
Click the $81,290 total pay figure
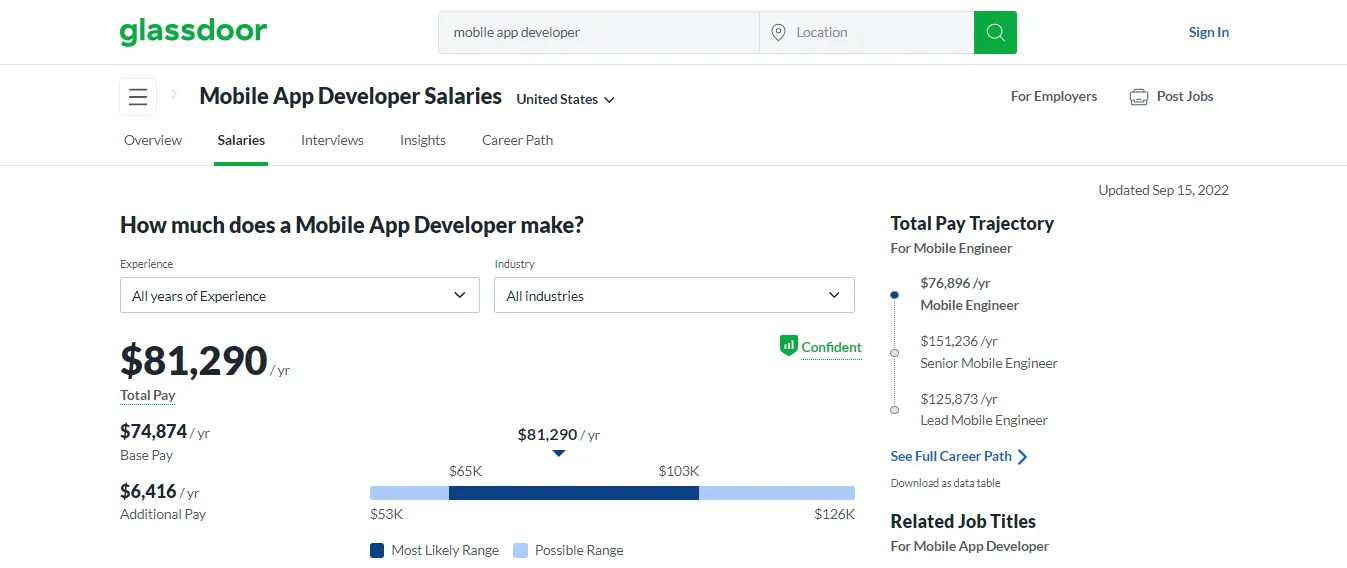click(194, 361)
